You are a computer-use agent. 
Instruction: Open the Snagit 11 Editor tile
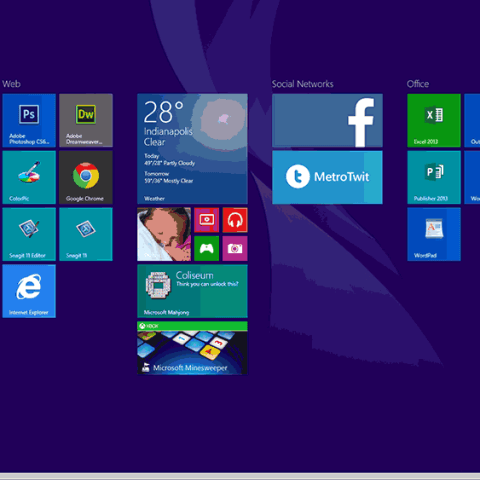[29, 234]
